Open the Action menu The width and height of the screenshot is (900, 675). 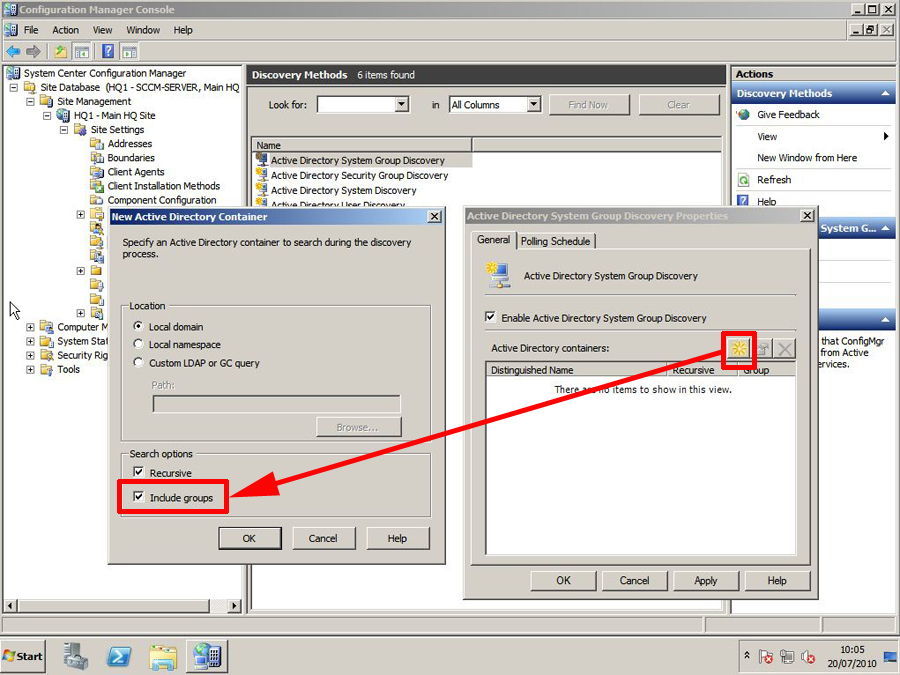(x=65, y=30)
